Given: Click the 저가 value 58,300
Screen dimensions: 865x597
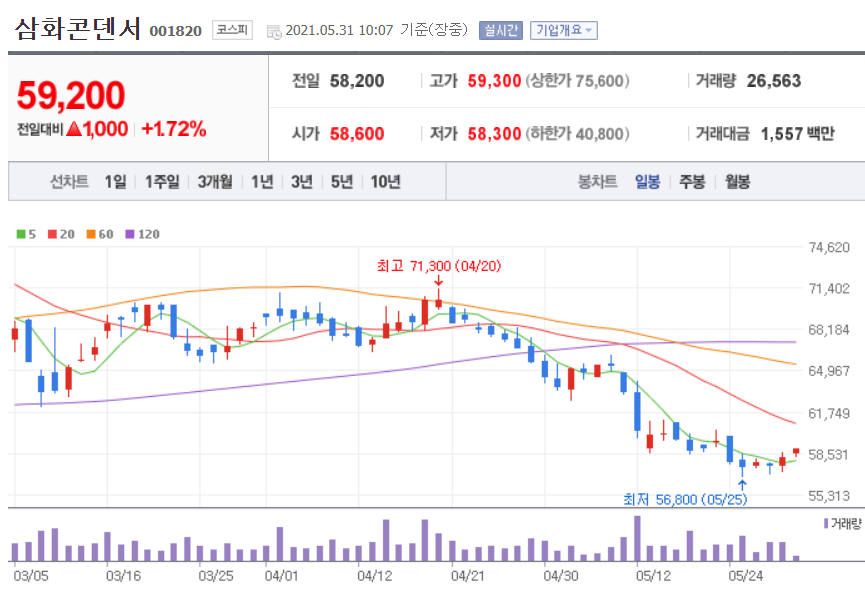Looking at the screenshot, I should point(494,134).
